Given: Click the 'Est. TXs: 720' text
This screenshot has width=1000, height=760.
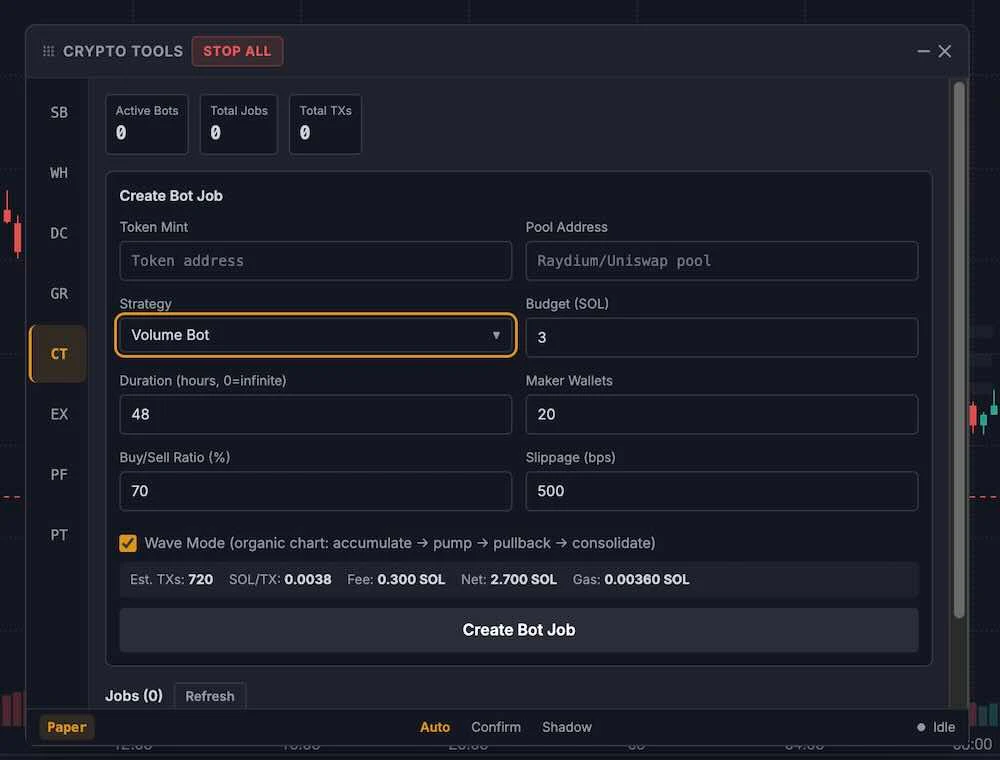Looking at the screenshot, I should [x=172, y=580].
